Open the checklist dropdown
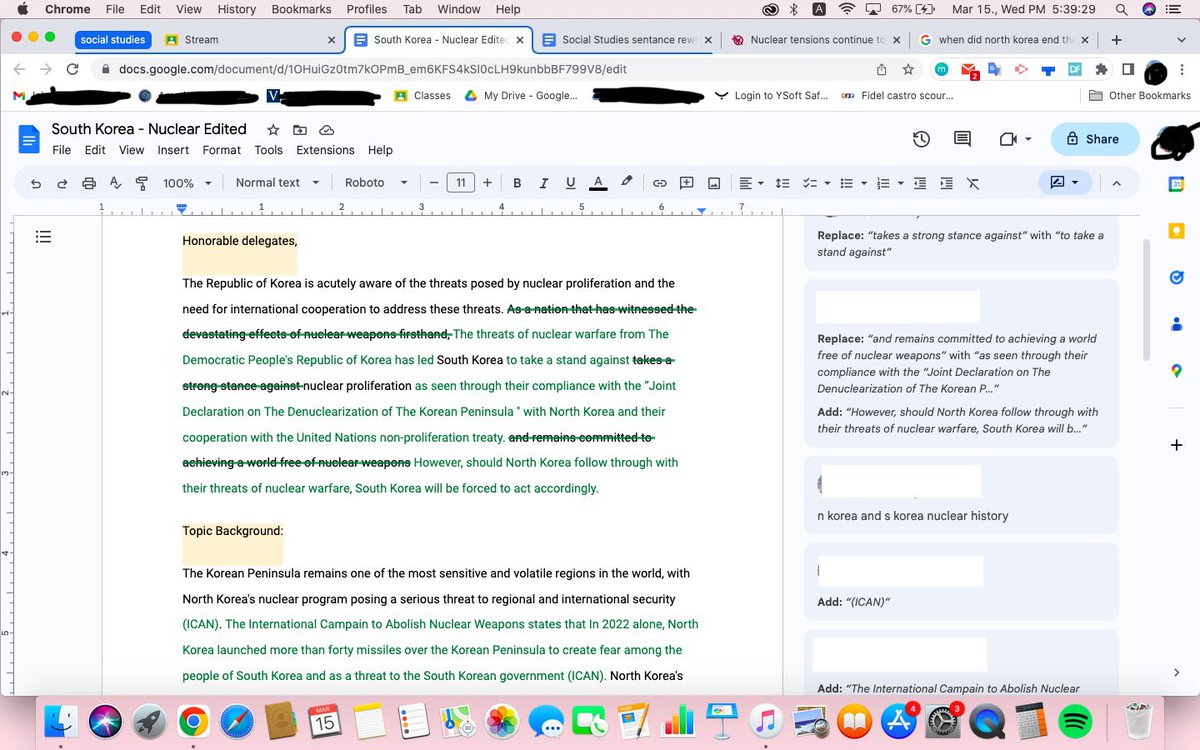Image resolution: width=1200 pixels, height=750 pixels. point(815,183)
